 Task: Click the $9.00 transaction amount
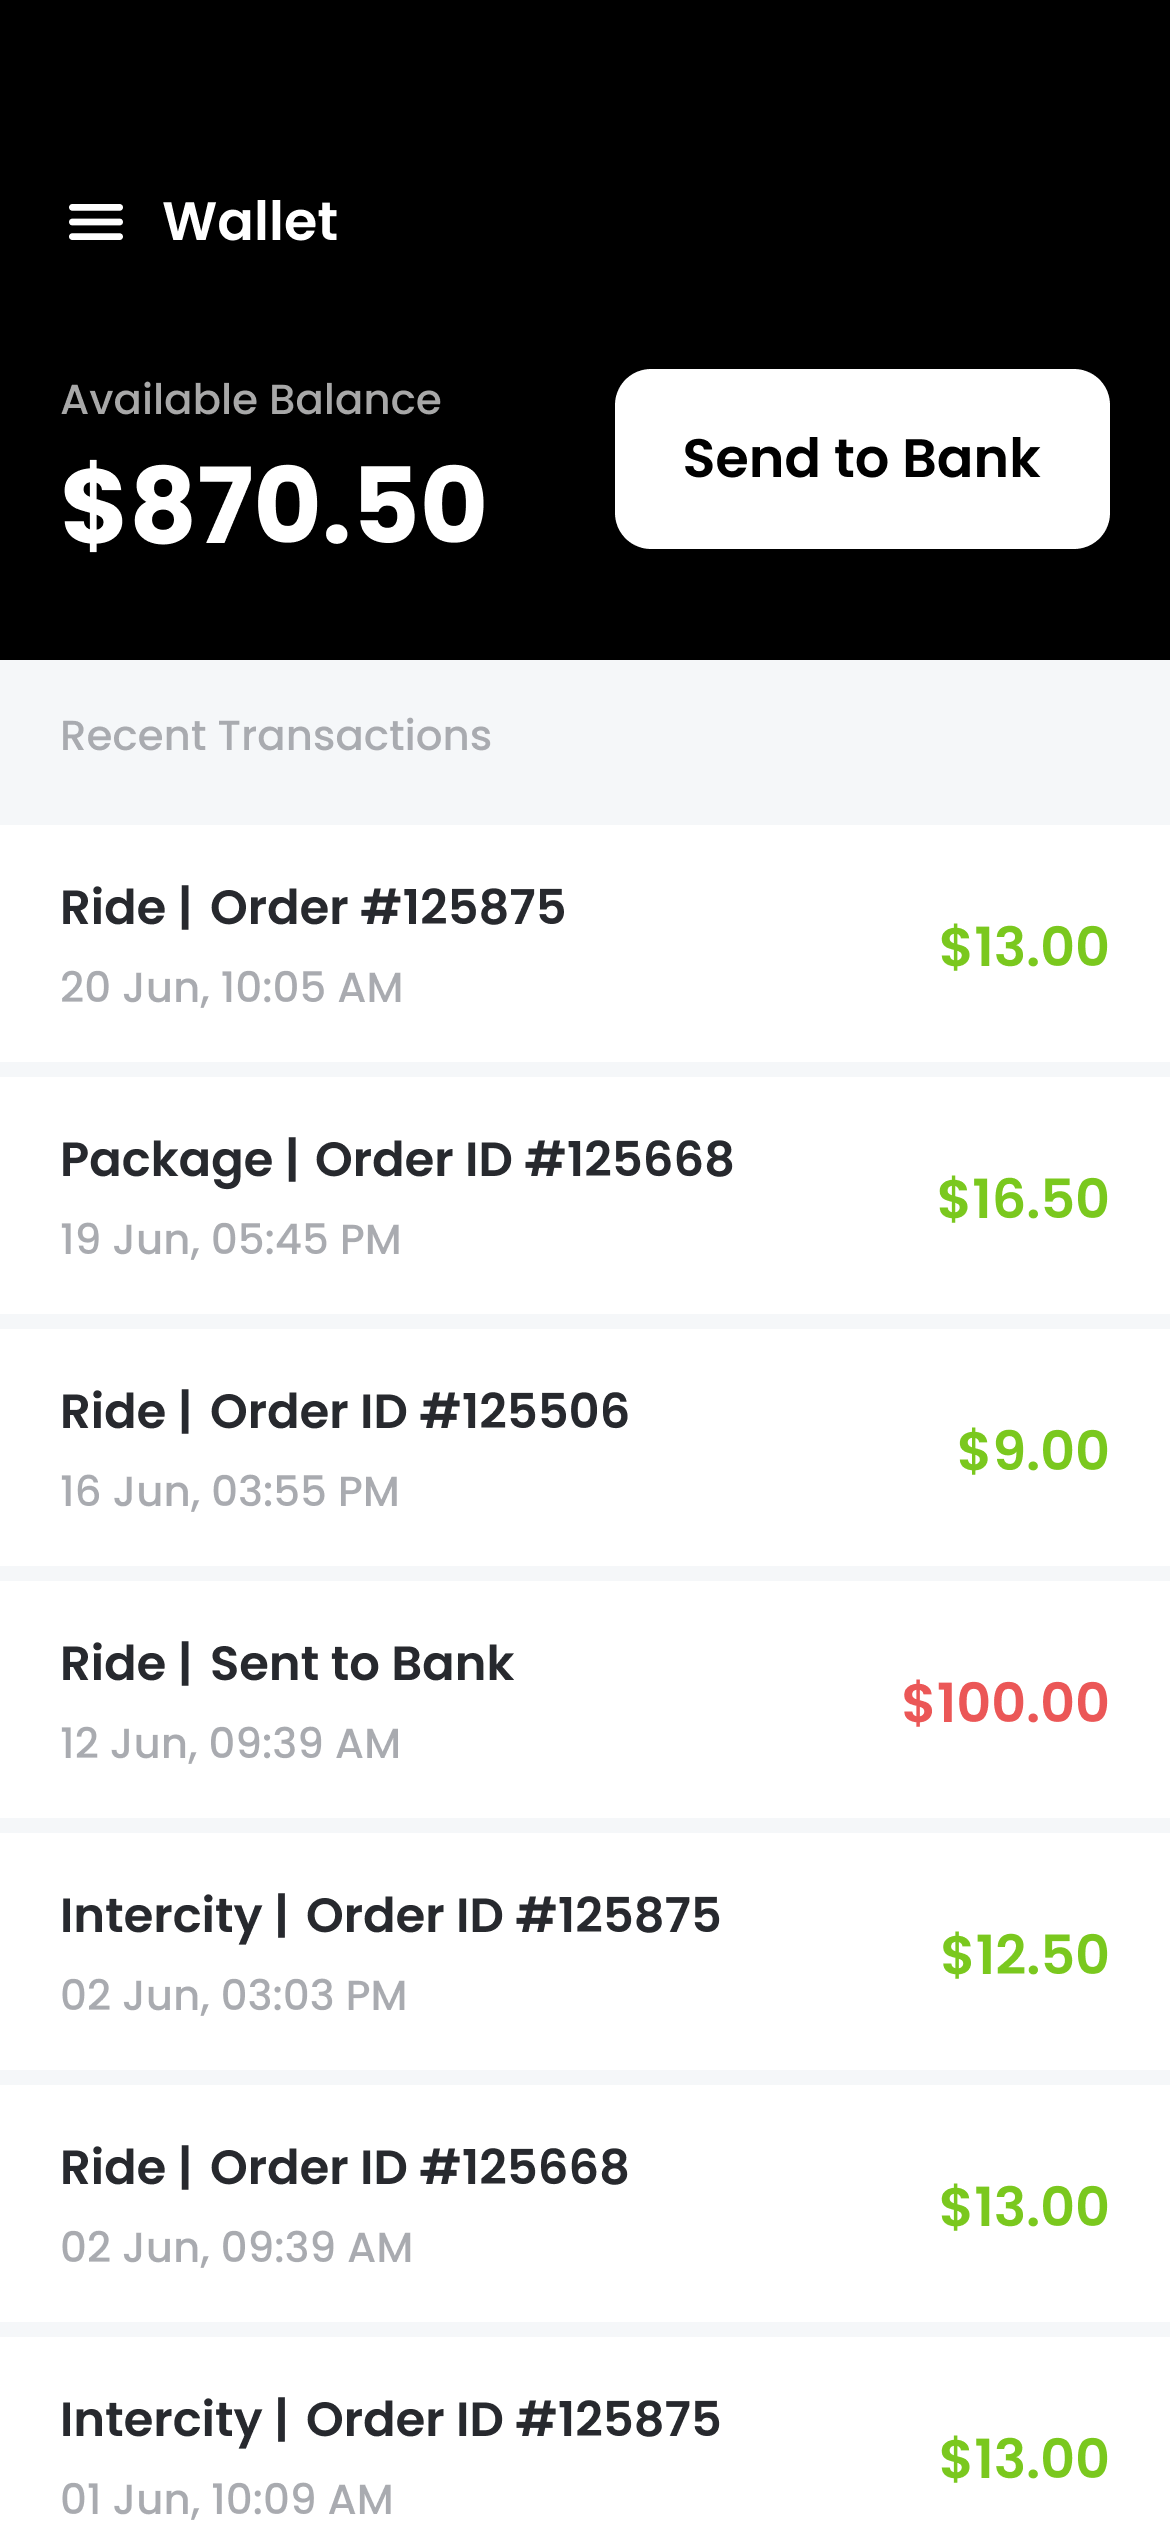pos(1033,1450)
